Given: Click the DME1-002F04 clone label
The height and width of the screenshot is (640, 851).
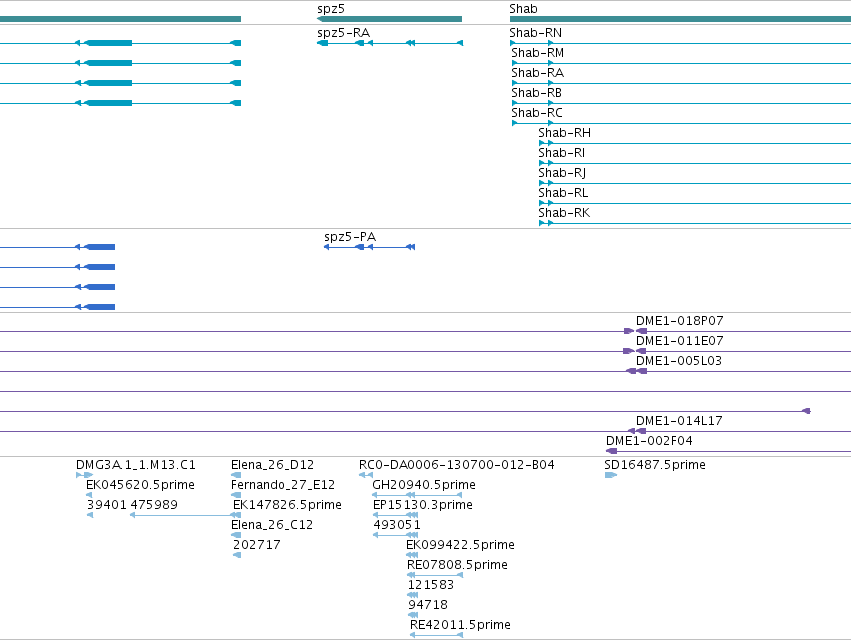Looking at the screenshot, I should click(649, 441).
